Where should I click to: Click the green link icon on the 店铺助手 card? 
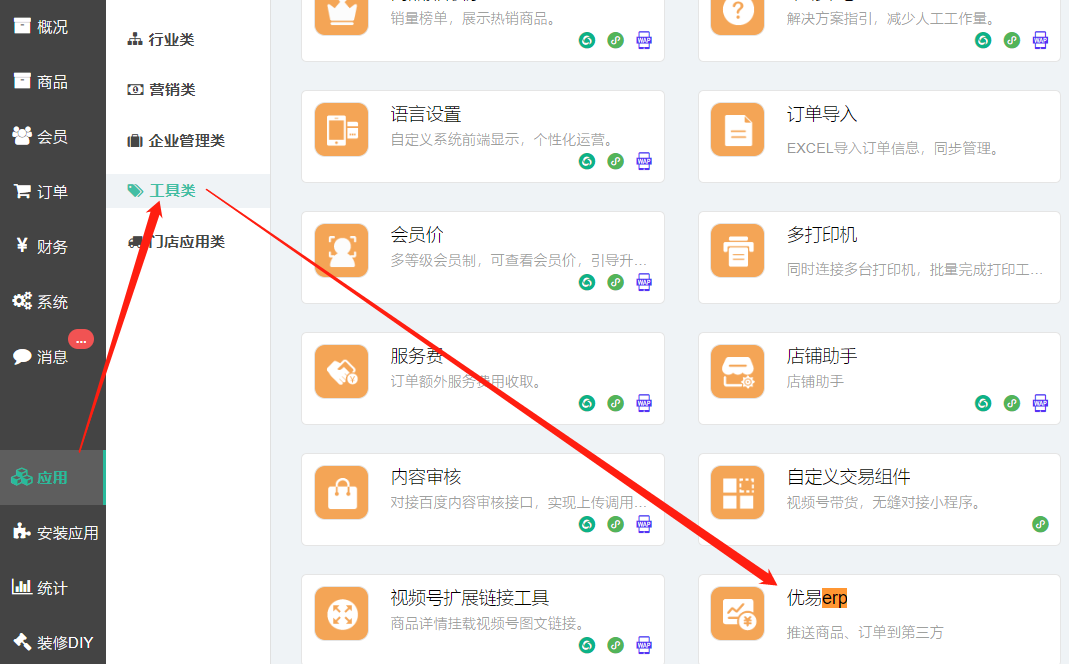[1012, 404]
